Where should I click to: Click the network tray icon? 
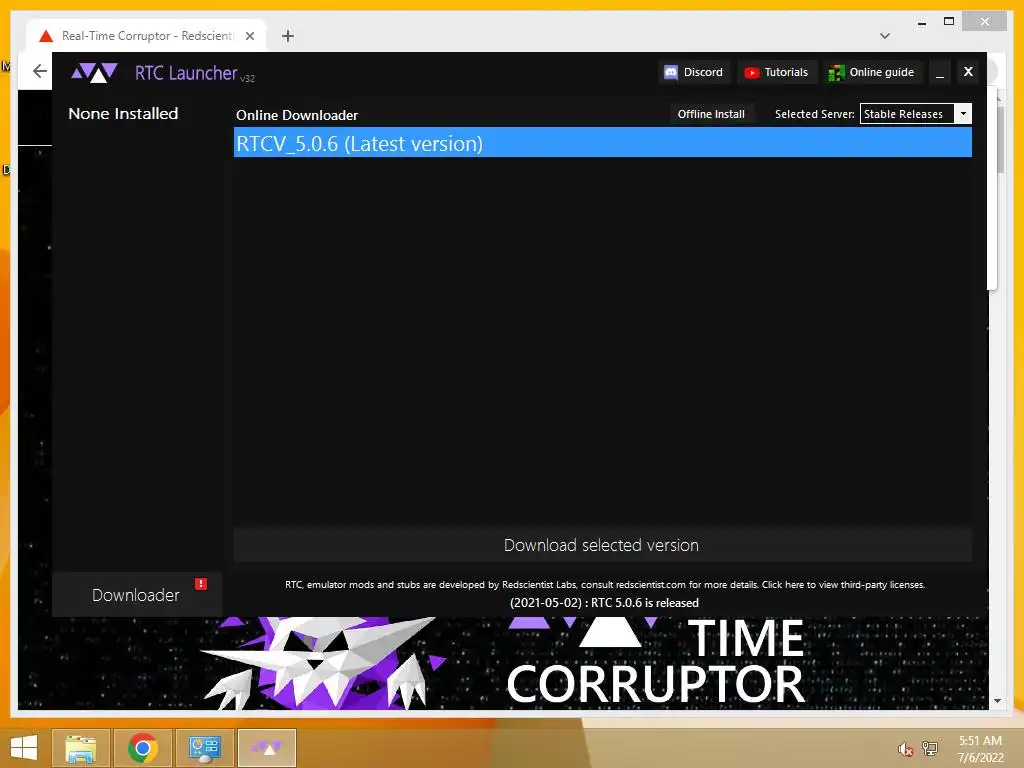pos(929,748)
